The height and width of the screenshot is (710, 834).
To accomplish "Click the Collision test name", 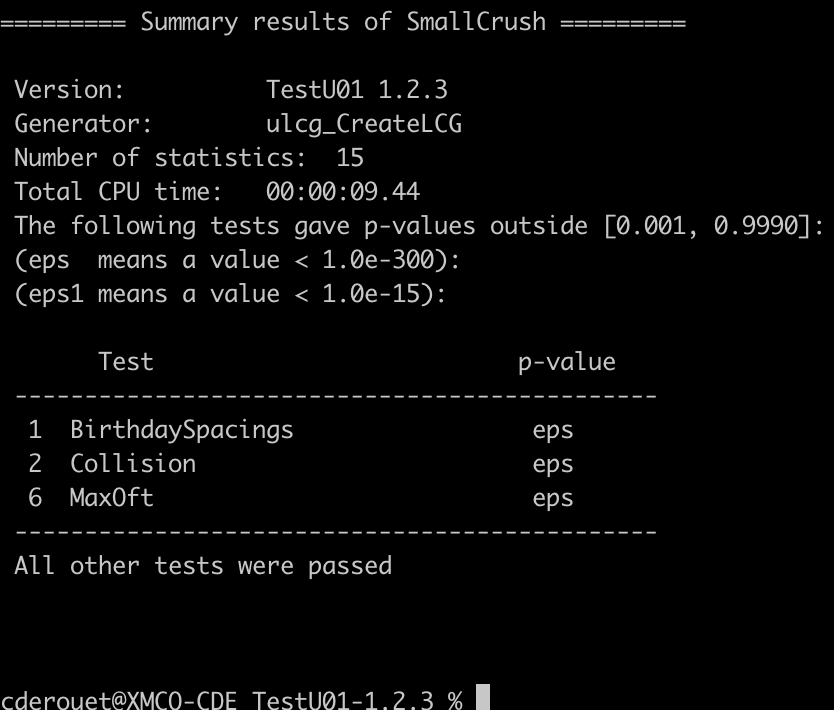I will coord(133,464).
